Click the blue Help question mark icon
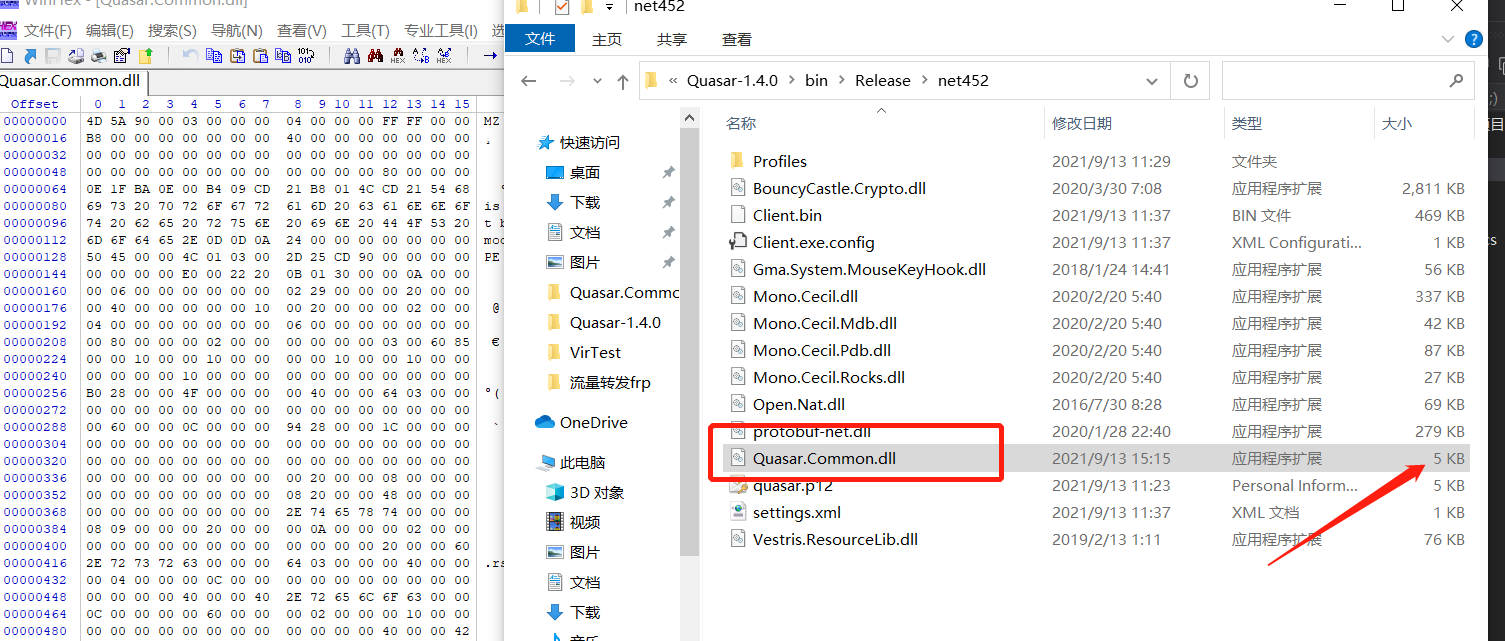This screenshot has height=641, width=1505. click(x=1473, y=39)
